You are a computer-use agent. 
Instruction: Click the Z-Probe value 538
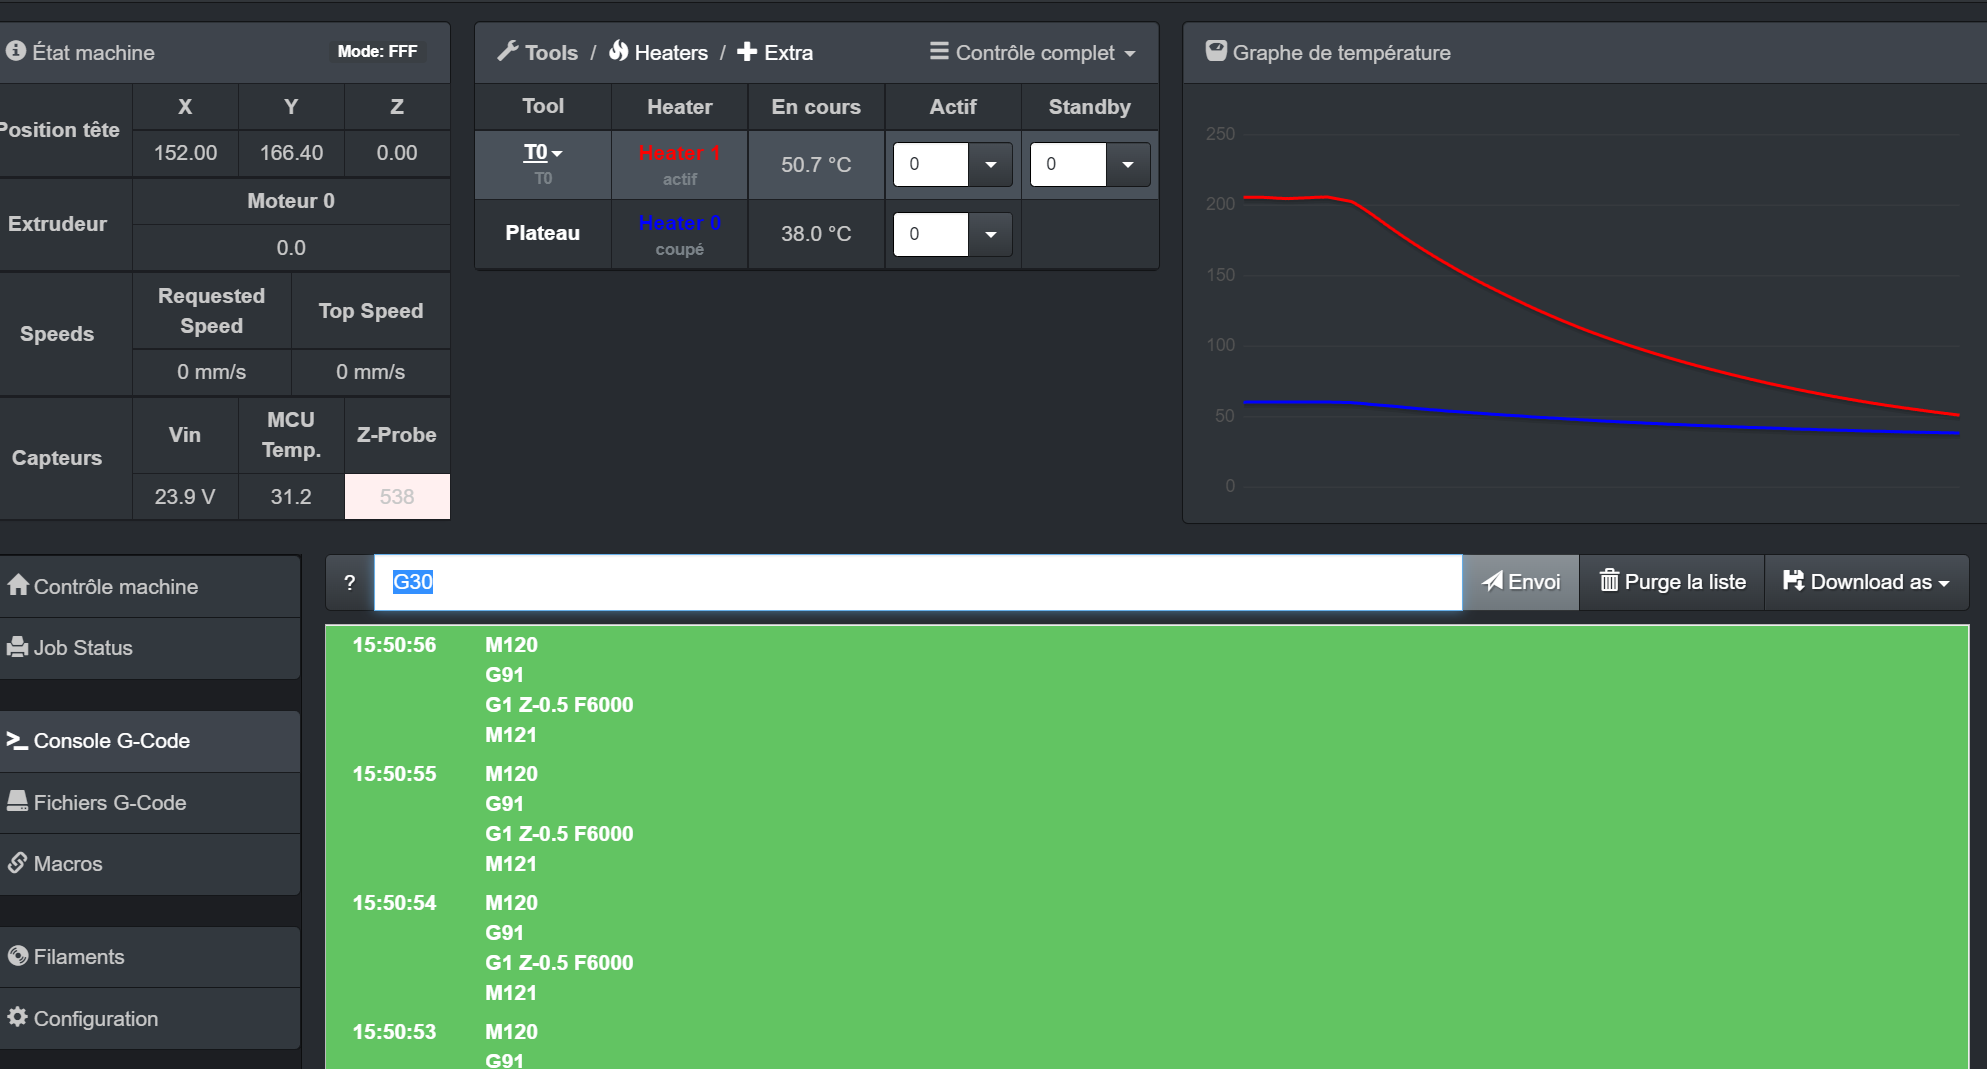pyautogui.click(x=397, y=496)
